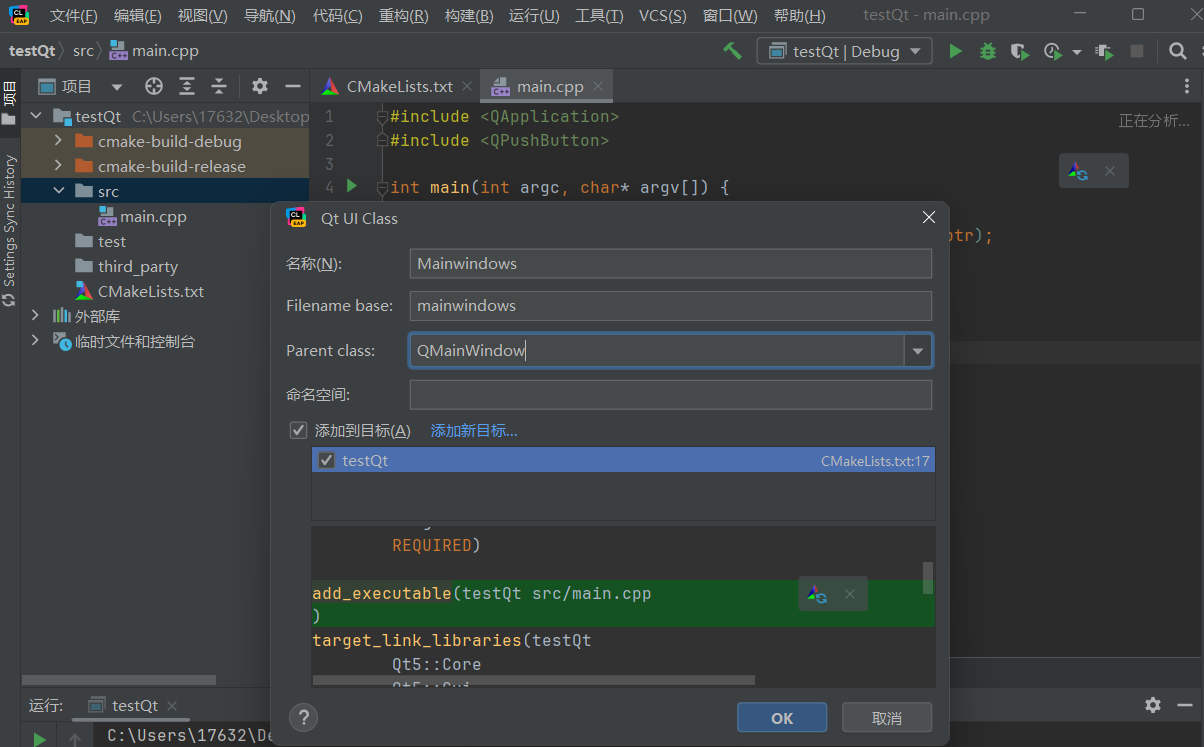Click Collapse All icon in project panel
The height and width of the screenshot is (747, 1204).
pos(219,86)
